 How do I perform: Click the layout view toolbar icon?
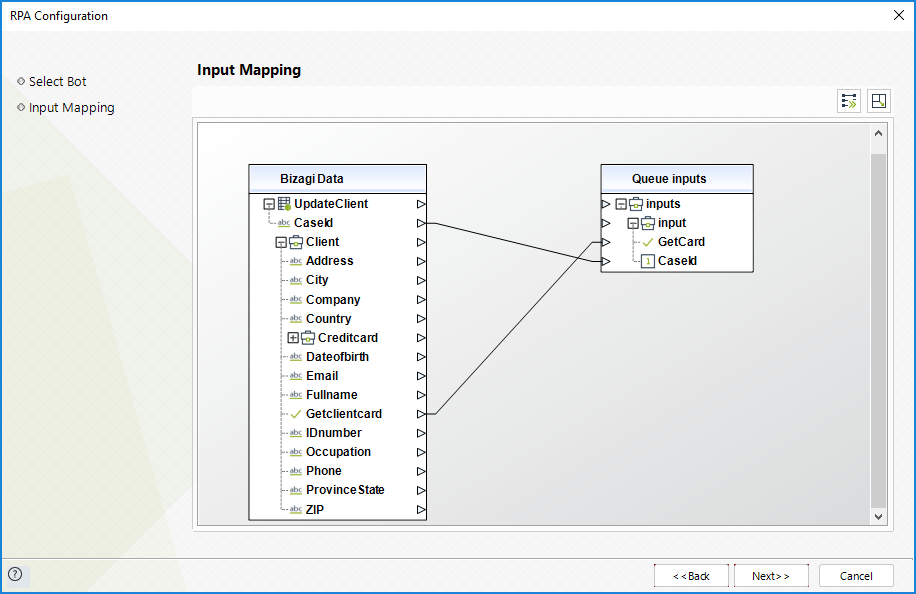click(879, 102)
